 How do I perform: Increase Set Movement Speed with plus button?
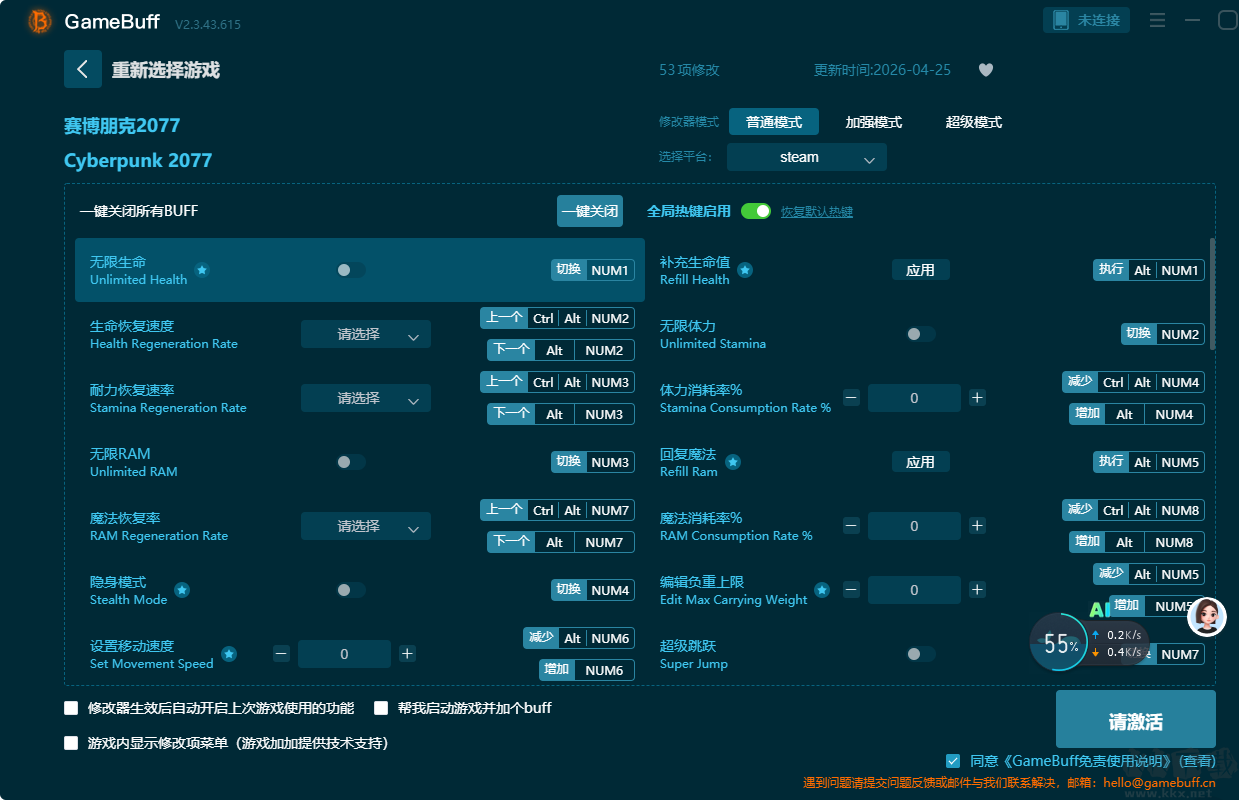click(x=407, y=654)
